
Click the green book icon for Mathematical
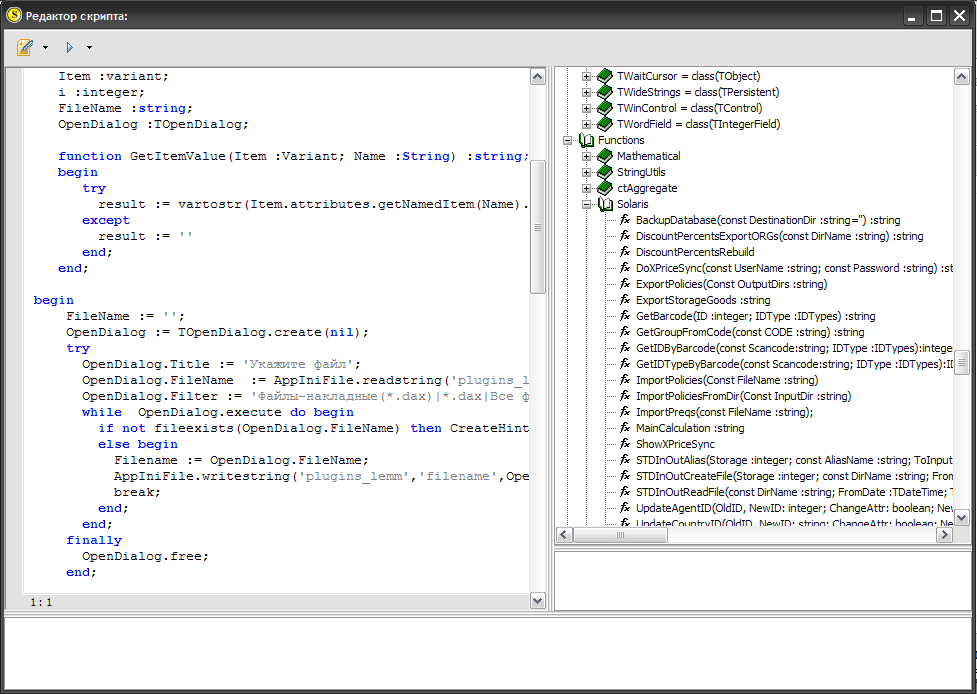click(604, 156)
